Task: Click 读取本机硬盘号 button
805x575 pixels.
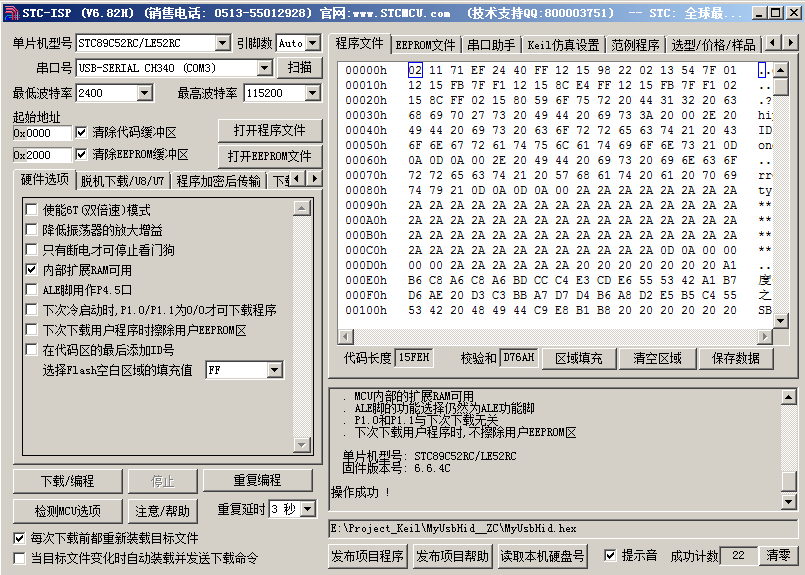Action: 542,556
